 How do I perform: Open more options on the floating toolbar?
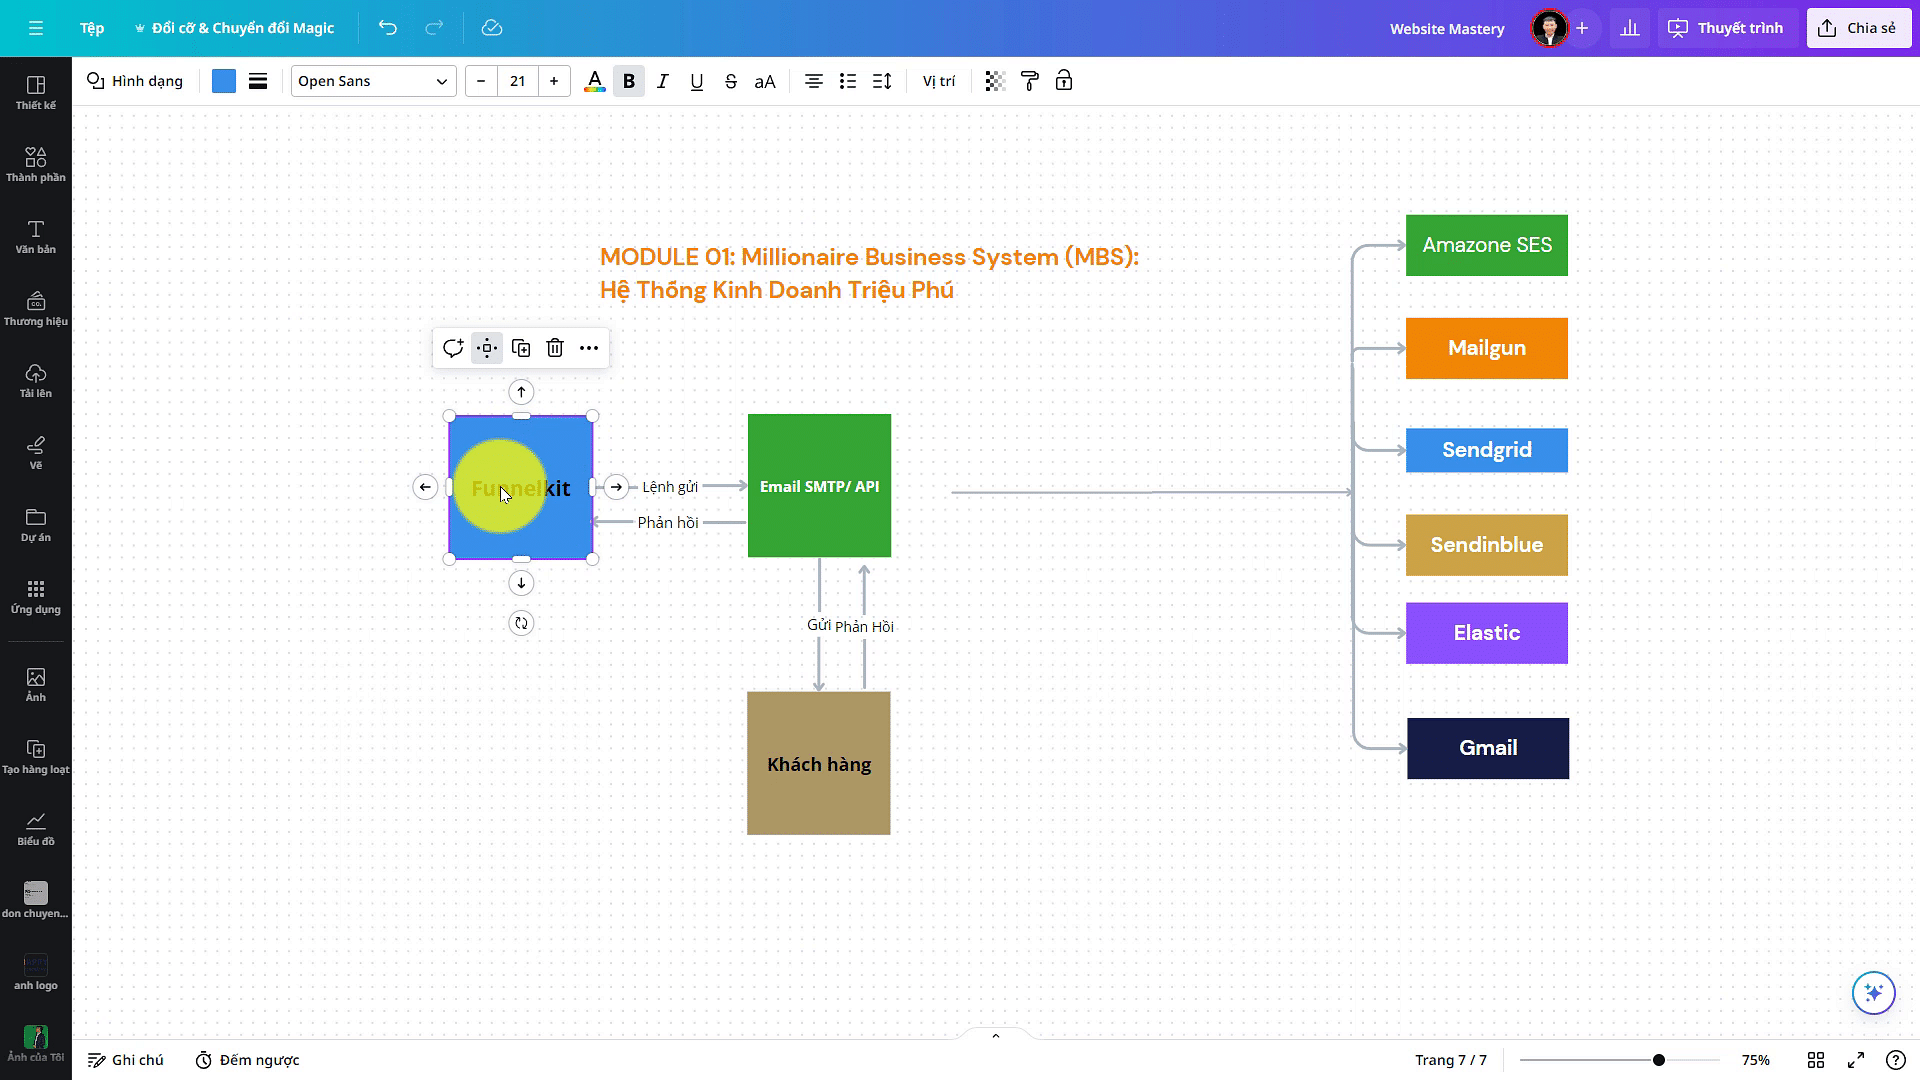589,348
